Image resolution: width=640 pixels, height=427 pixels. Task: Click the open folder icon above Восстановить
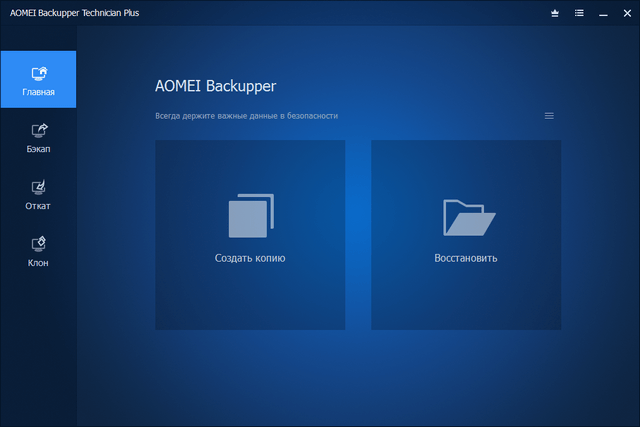[466, 217]
